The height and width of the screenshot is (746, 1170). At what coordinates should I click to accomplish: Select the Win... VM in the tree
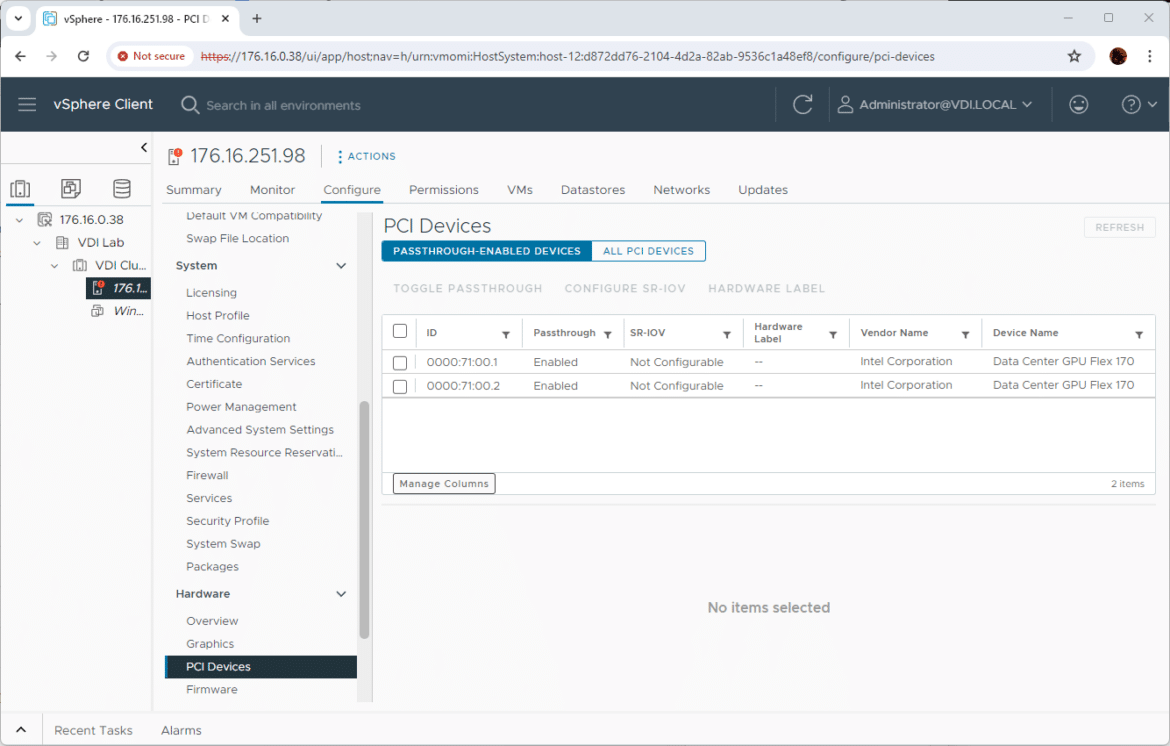pos(119,311)
